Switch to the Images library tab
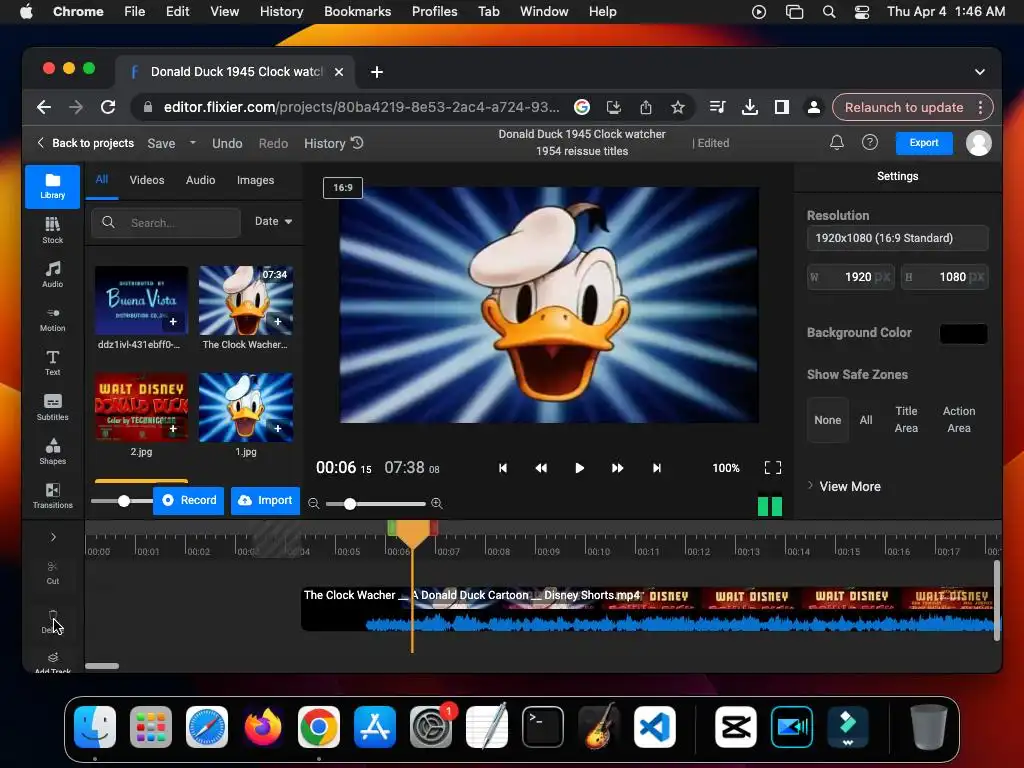 [255, 180]
